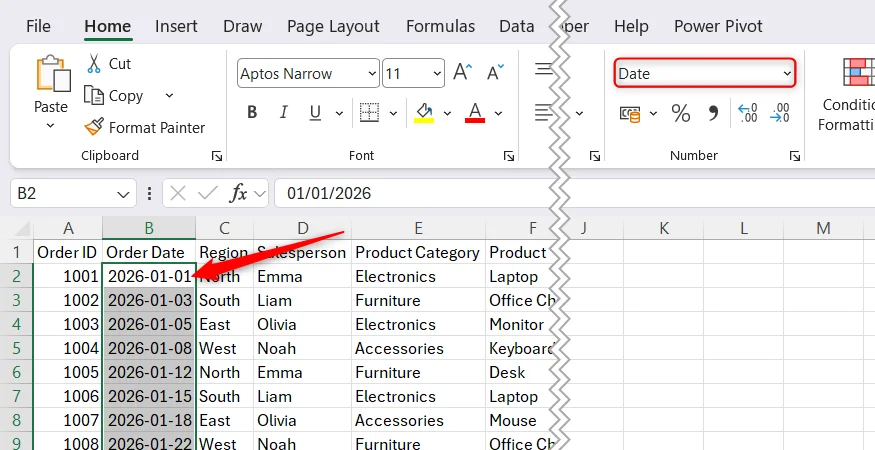Click the Order Date header cell
The width and height of the screenshot is (875, 450).
click(149, 252)
